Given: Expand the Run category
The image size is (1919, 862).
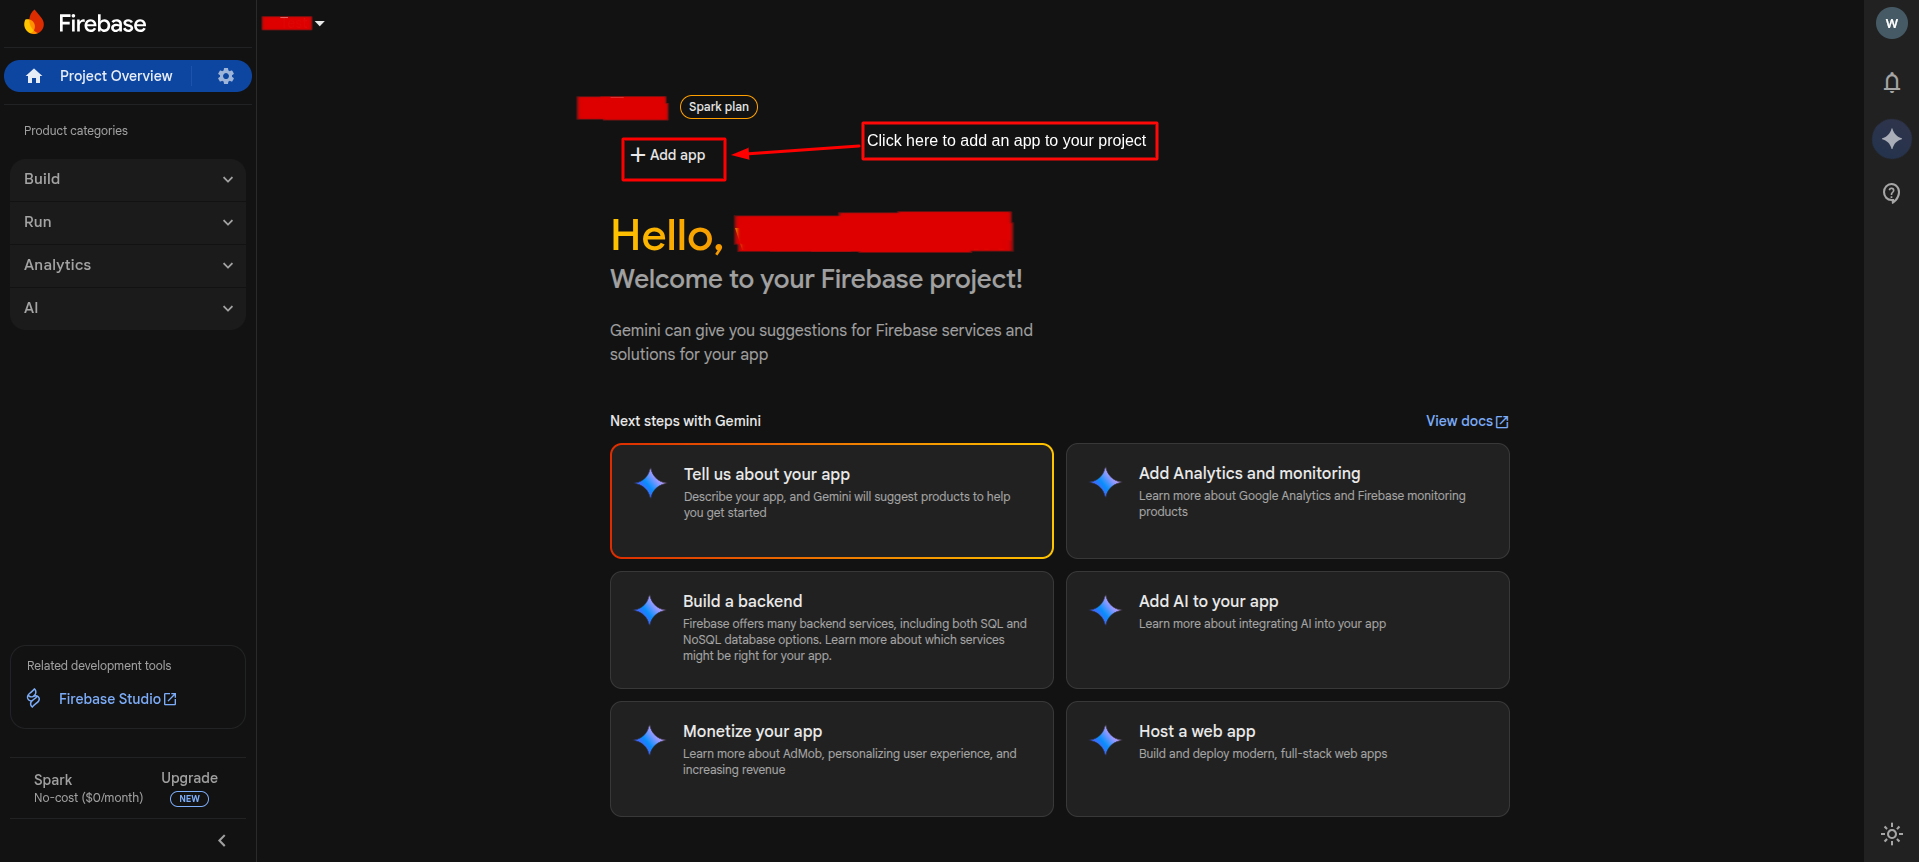Looking at the screenshot, I should [128, 222].
